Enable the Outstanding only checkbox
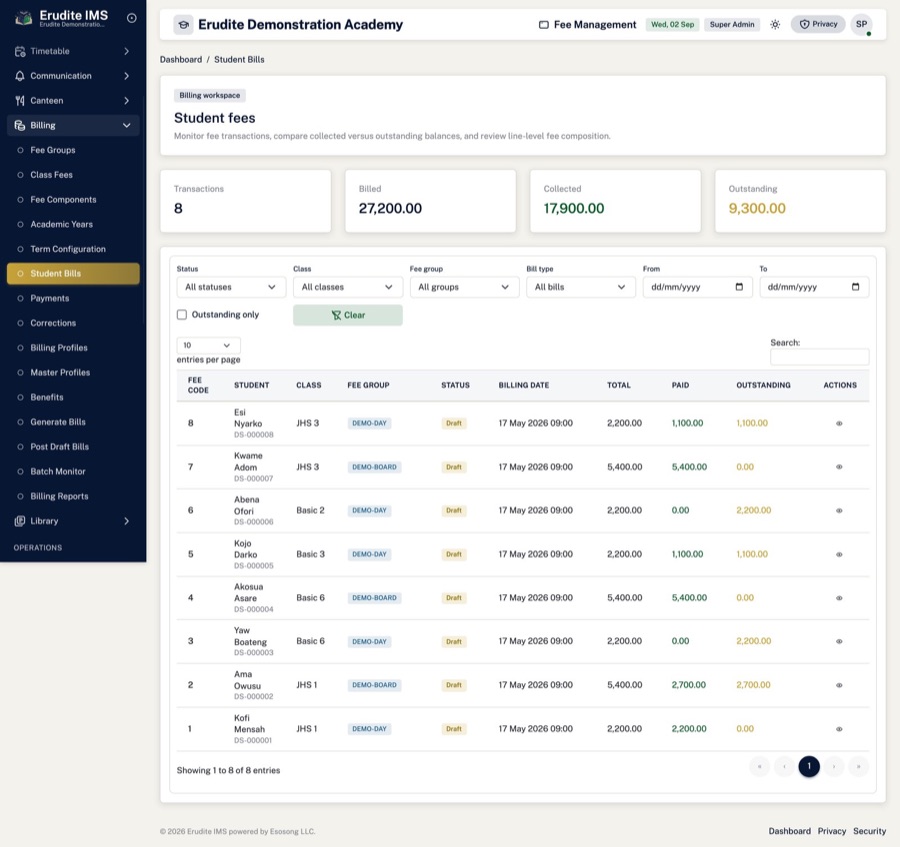 (182, 314)
